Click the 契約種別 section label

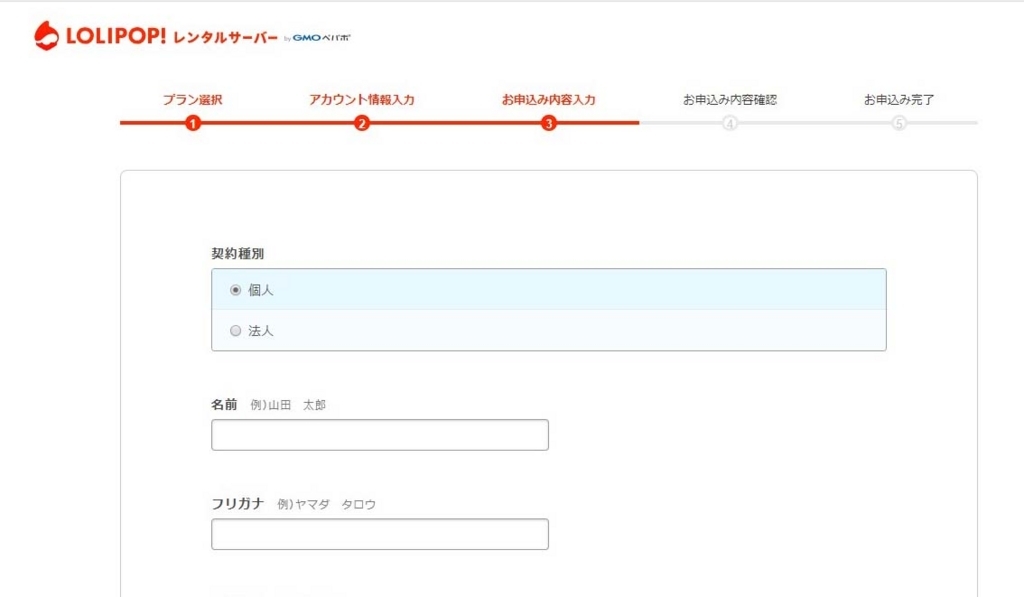tap(237, 253)
